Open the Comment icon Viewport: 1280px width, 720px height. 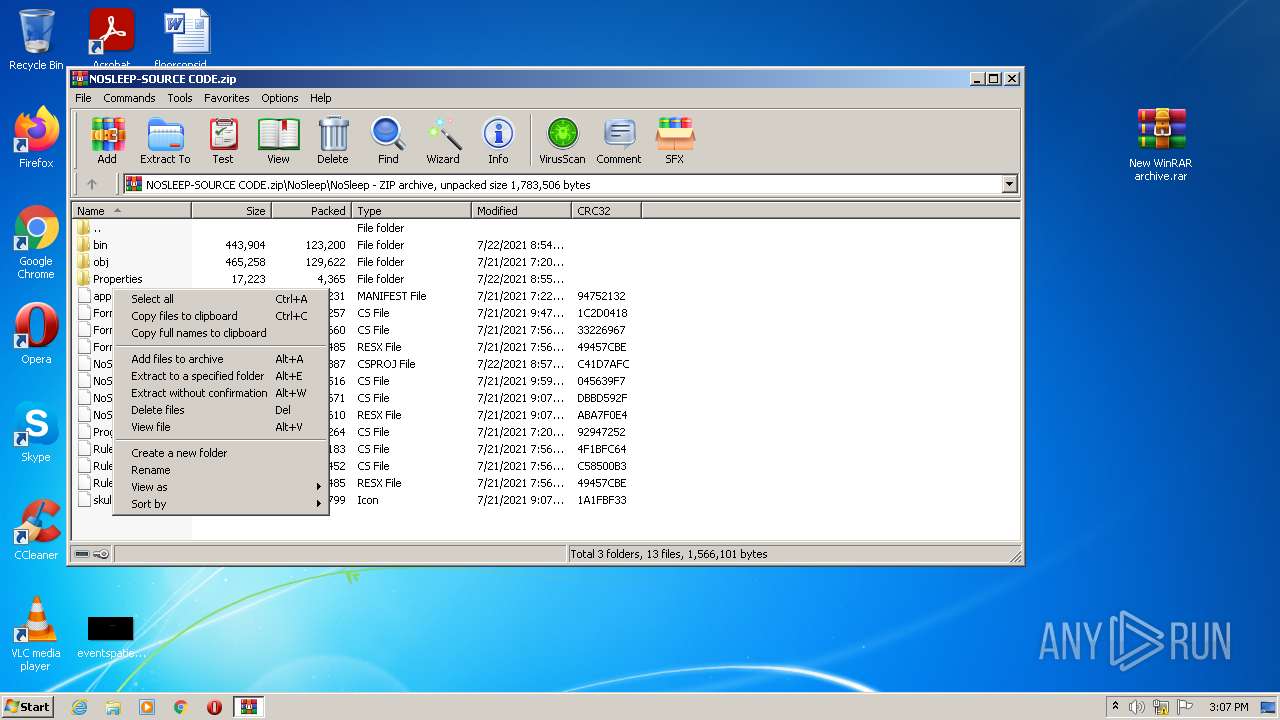[619, 140]
